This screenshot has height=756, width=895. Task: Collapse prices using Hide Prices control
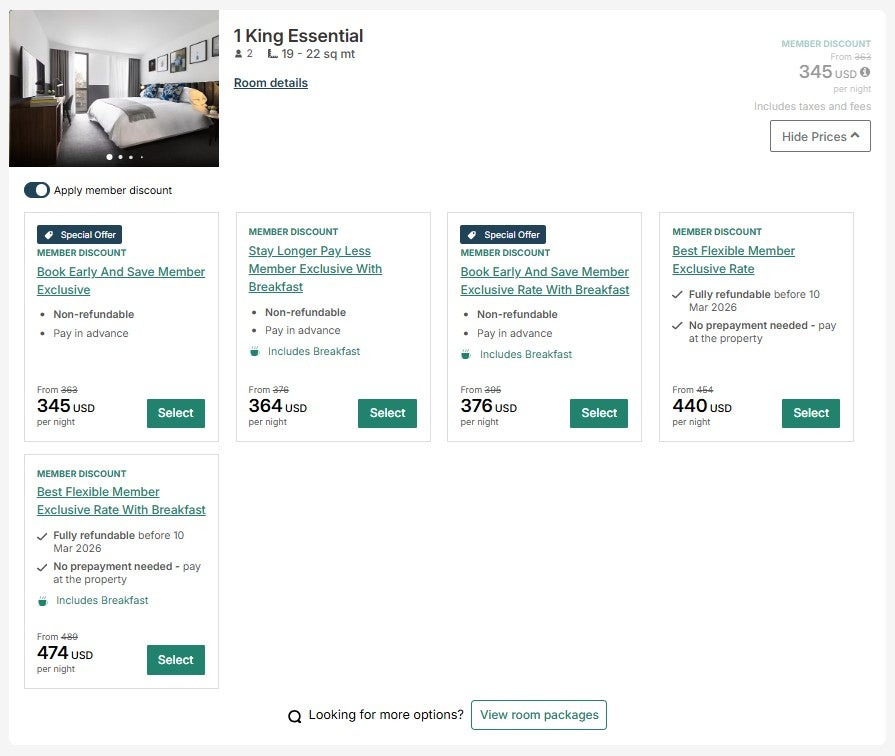819,136
